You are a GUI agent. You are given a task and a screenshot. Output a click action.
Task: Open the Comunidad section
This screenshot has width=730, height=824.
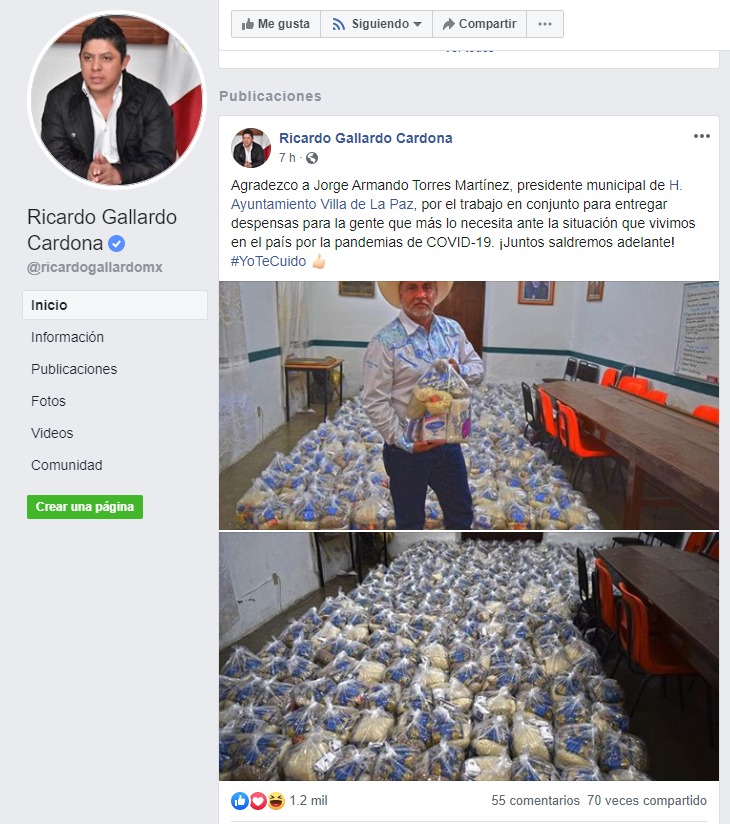[x=67, y=465]
